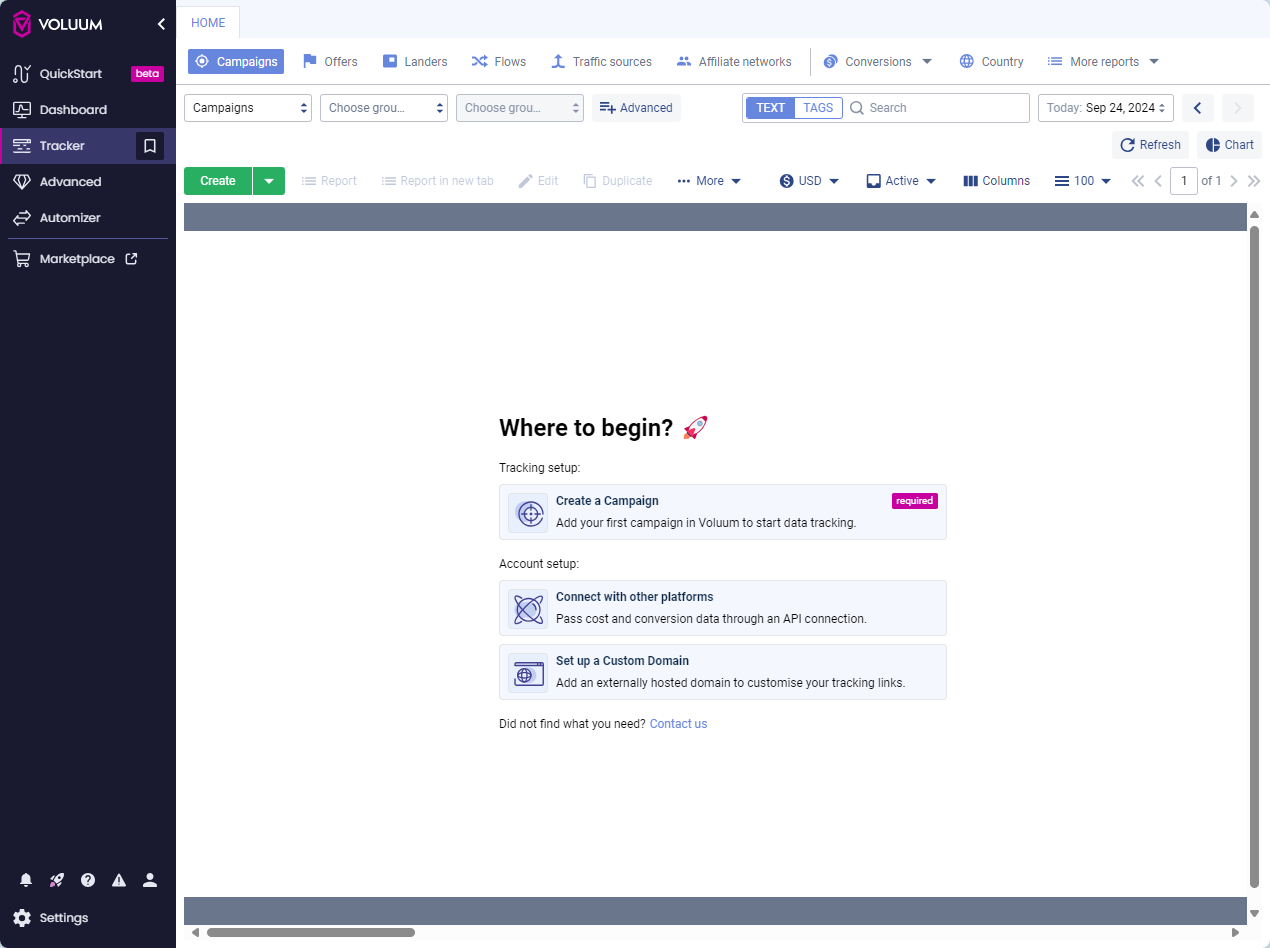Click the Voluum logo icon
The height and width of the screenshot is (948, 1270).
[x=21, y=24]
